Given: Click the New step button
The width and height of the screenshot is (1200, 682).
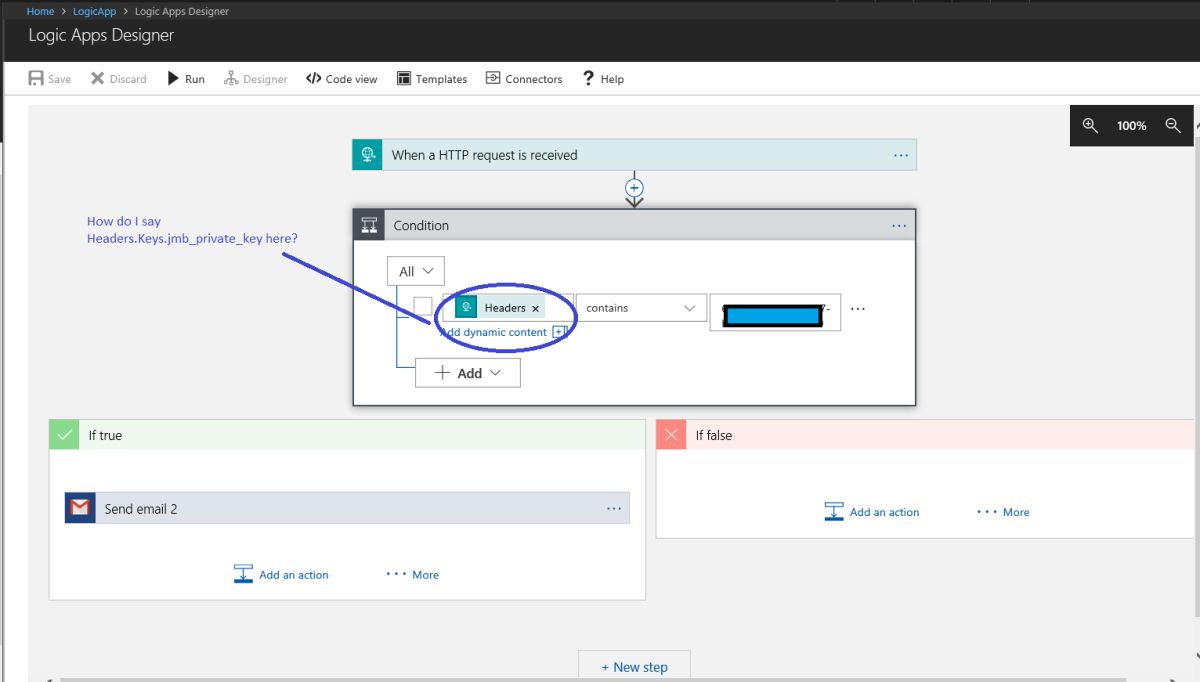Looking at the screenshot, I should (634, 666).
